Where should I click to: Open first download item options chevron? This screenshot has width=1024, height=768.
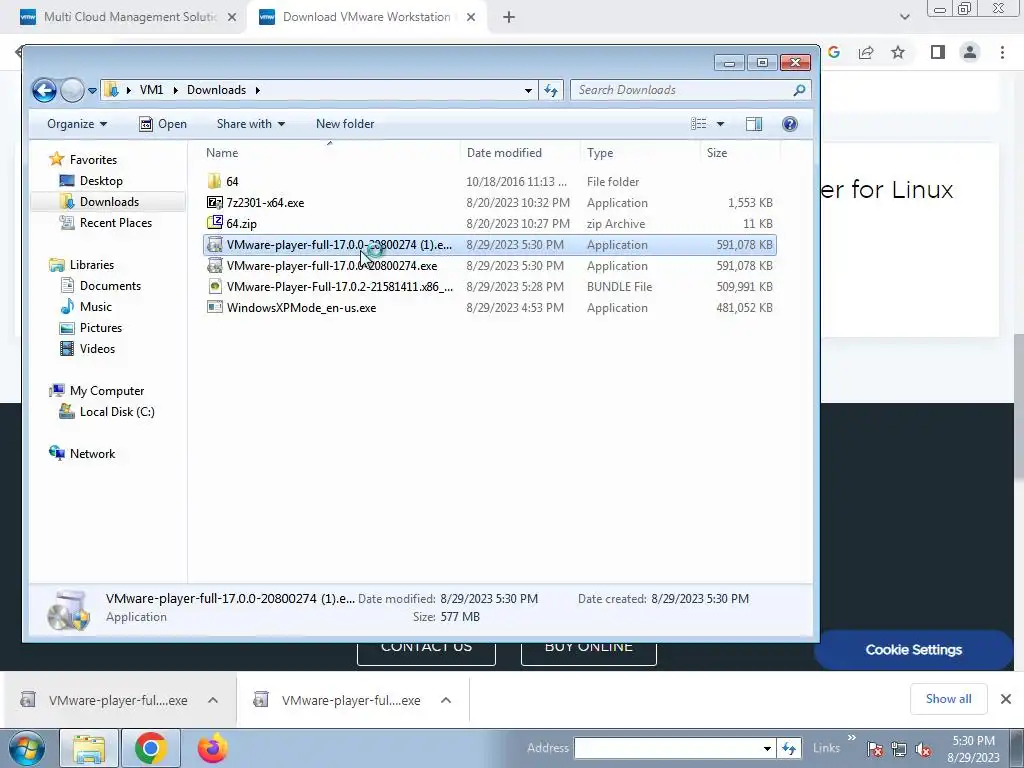point(213,700)
